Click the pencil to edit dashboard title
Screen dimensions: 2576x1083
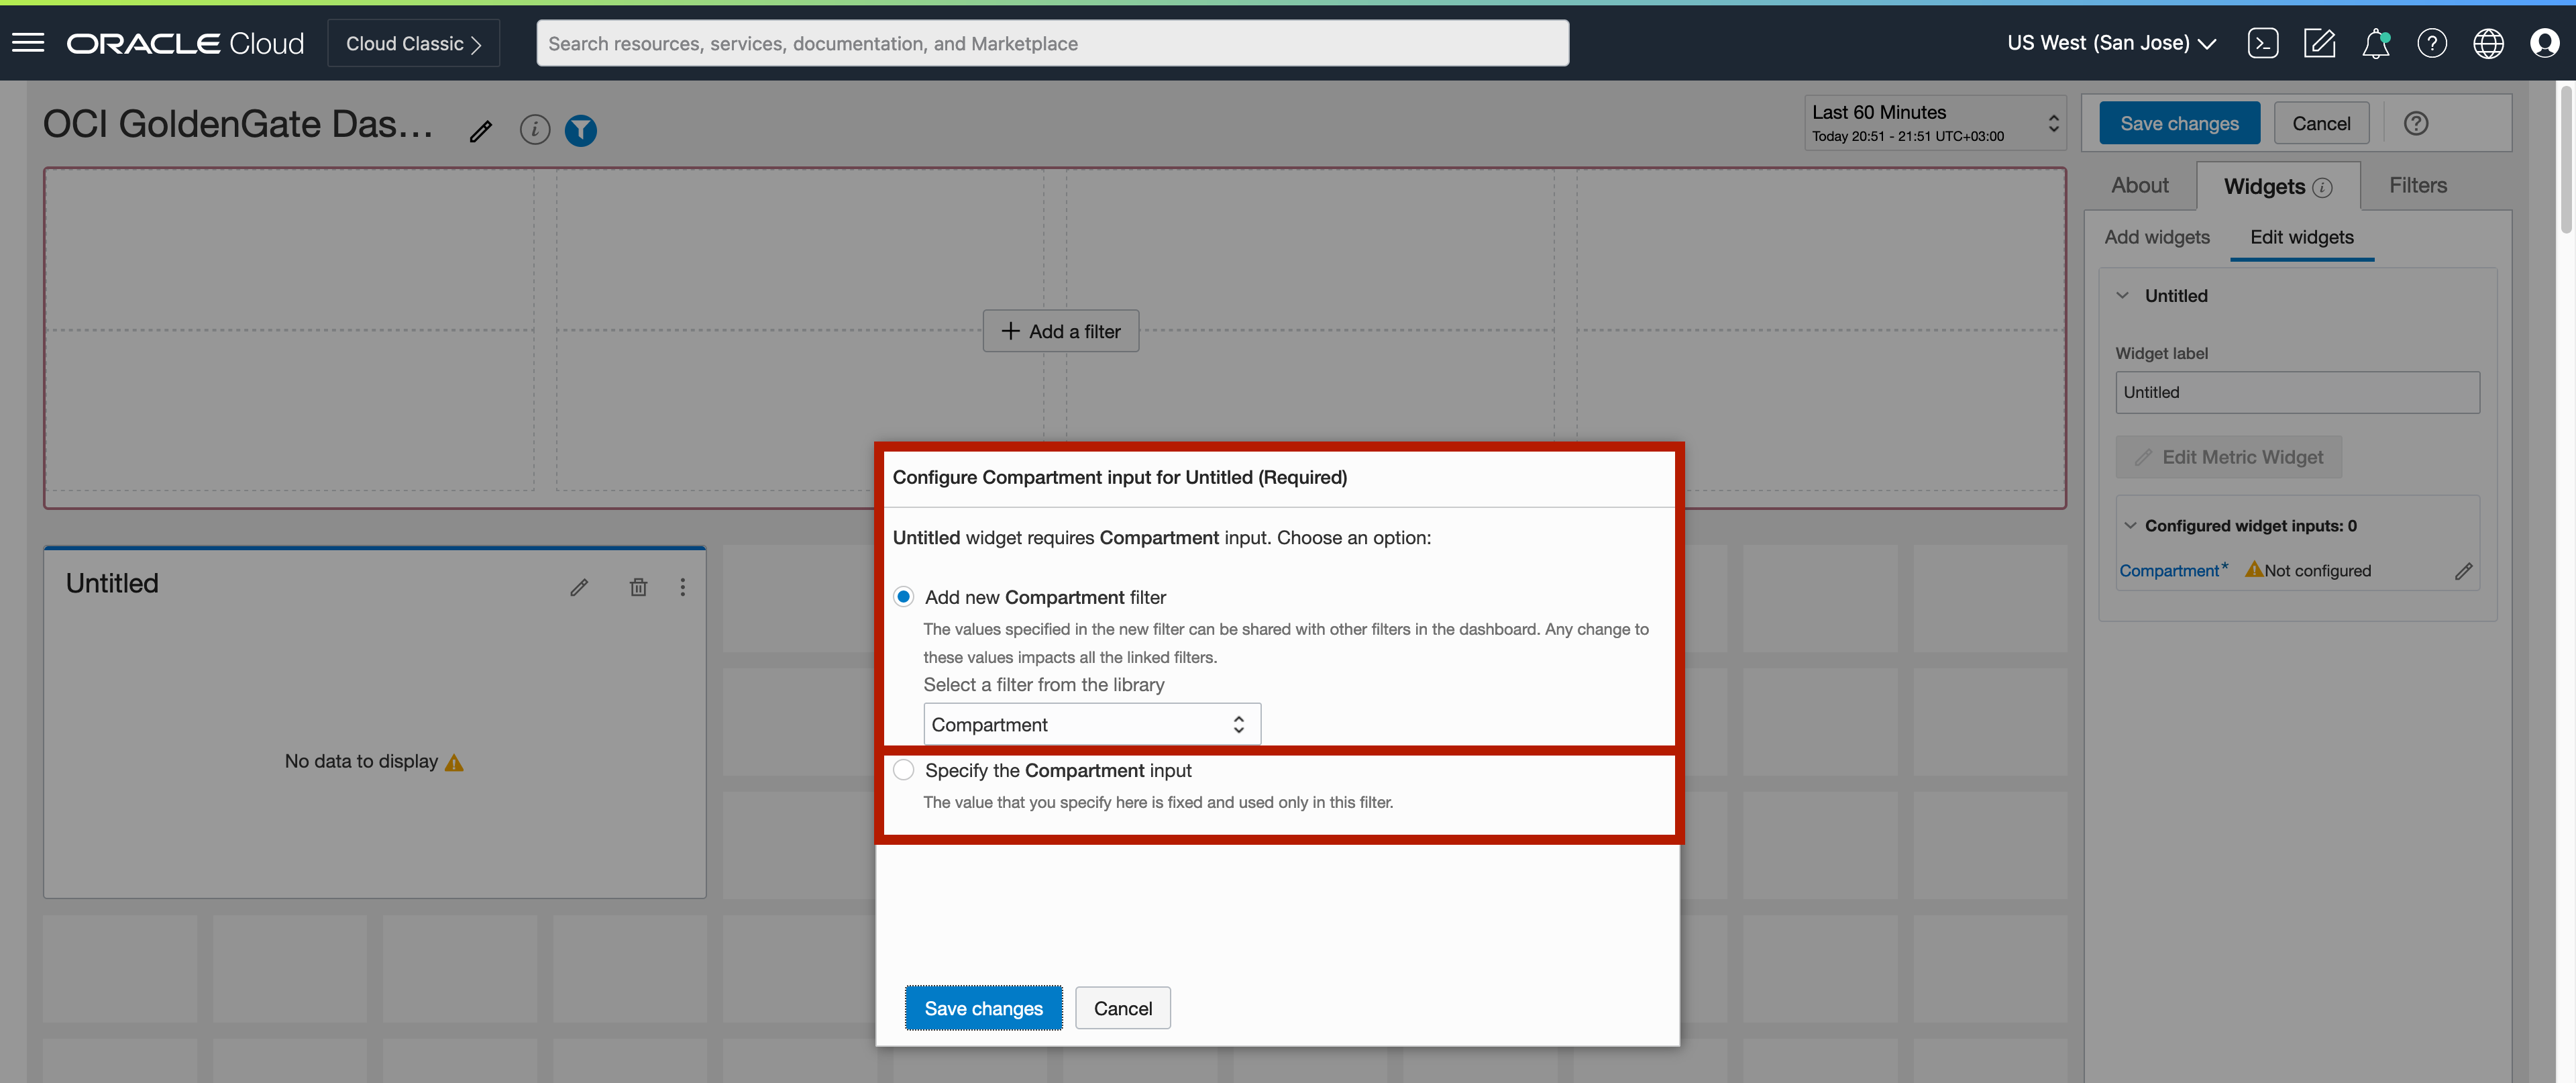point(481,131)
